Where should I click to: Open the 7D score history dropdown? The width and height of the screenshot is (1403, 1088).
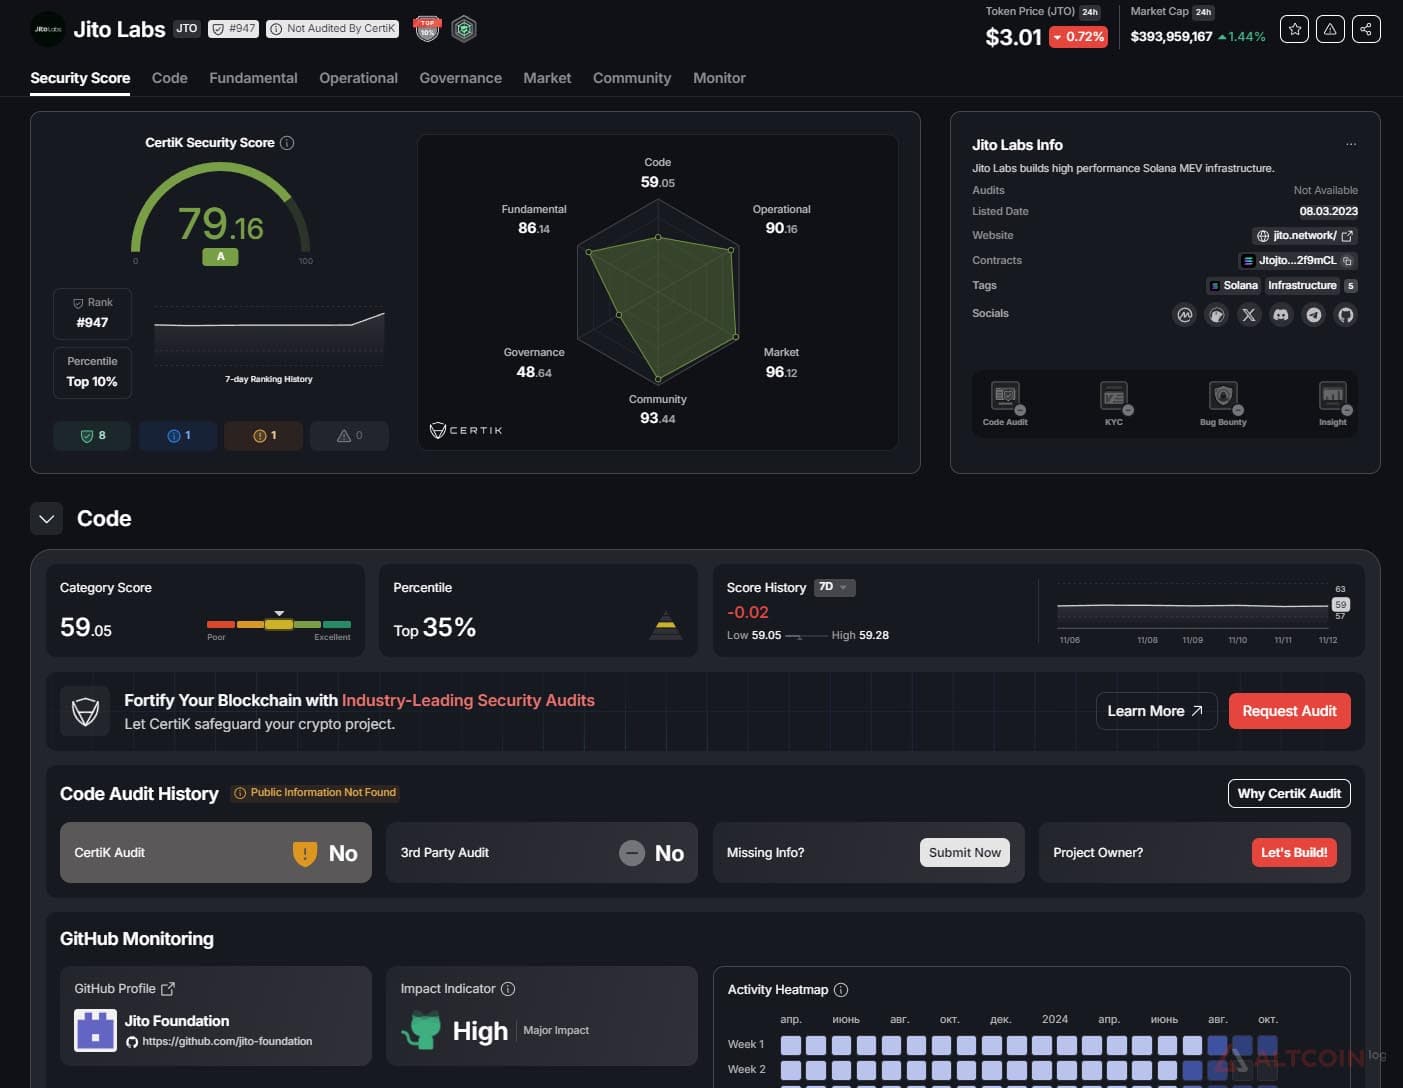coord(834,587)
